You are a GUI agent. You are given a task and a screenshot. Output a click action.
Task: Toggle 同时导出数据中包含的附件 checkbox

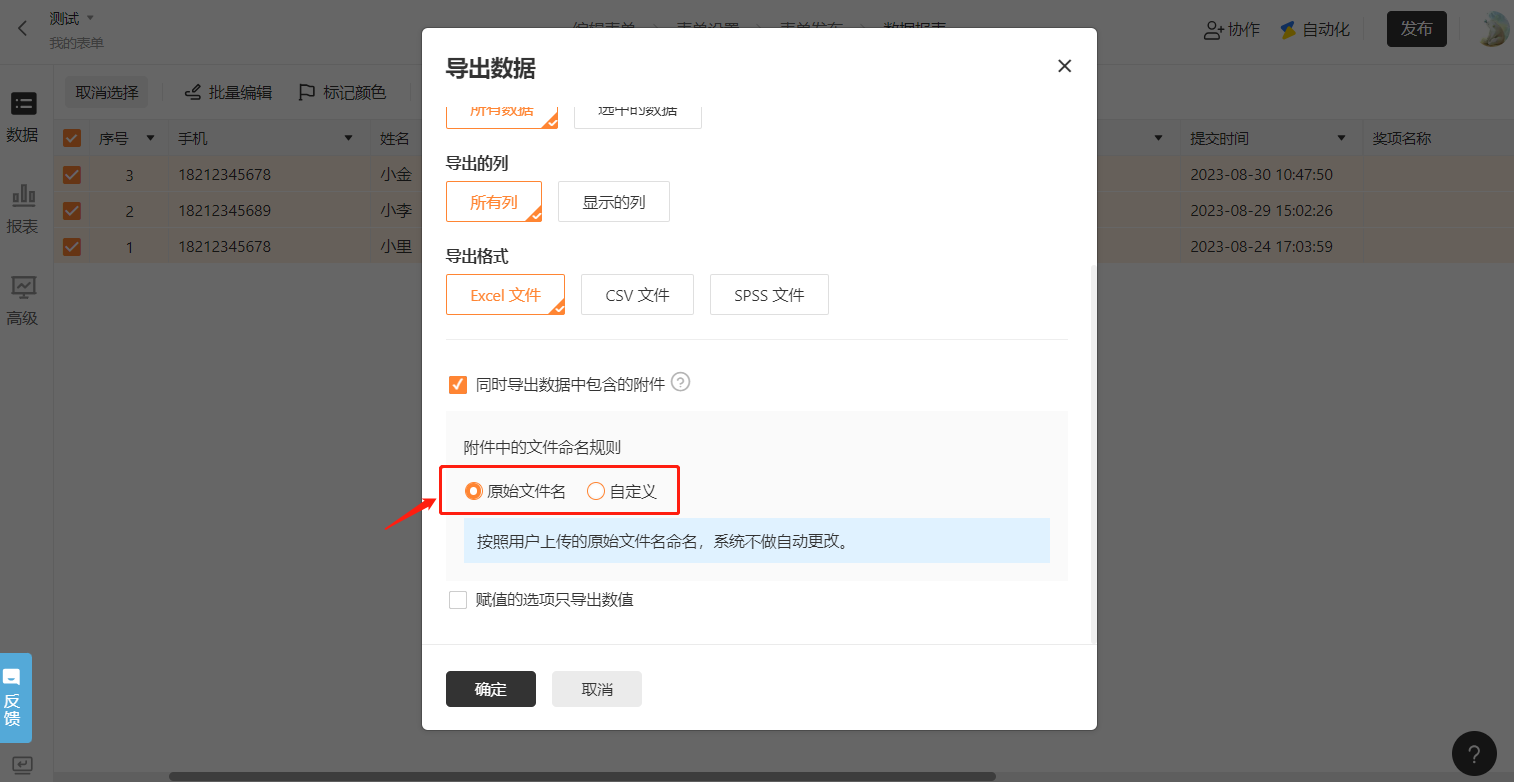[458, 384]
